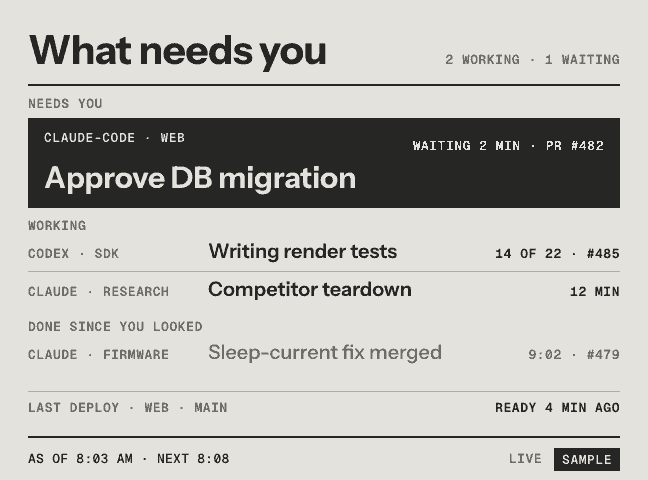Viewport: 648px width, 480px height.
Task: Click the 'CLAUDE · FIRMWARE' agent label
Action: click(x=98, y=354)
